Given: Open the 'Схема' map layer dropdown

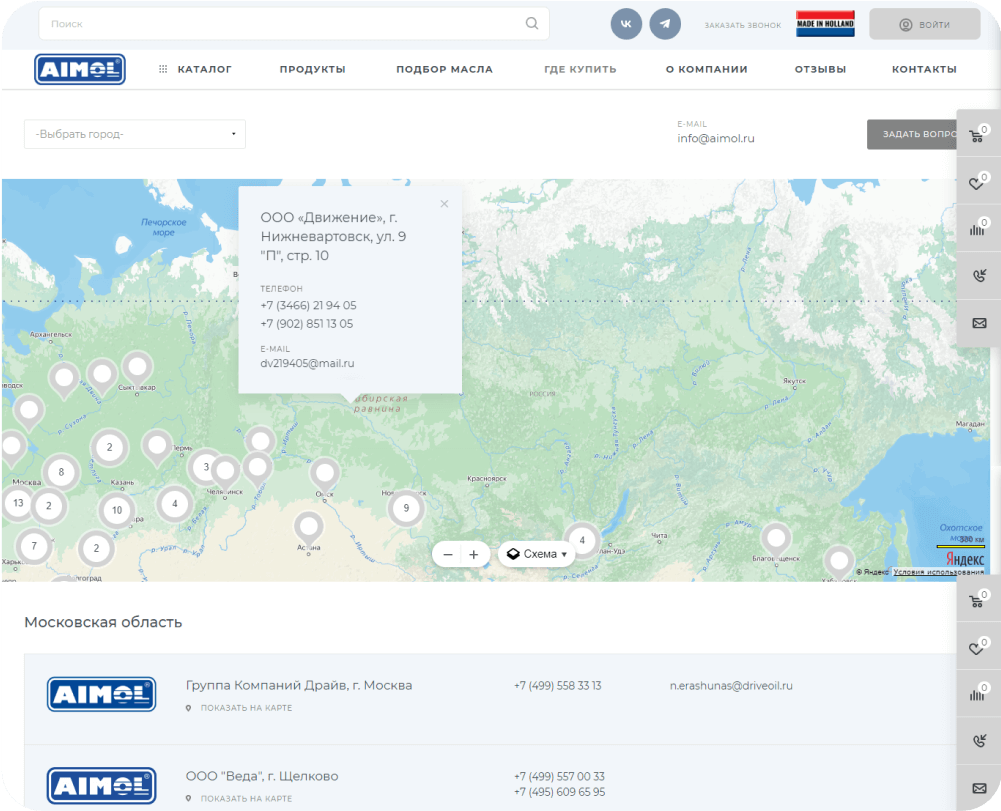Looking at the screenshot, I should click(537, 554).
